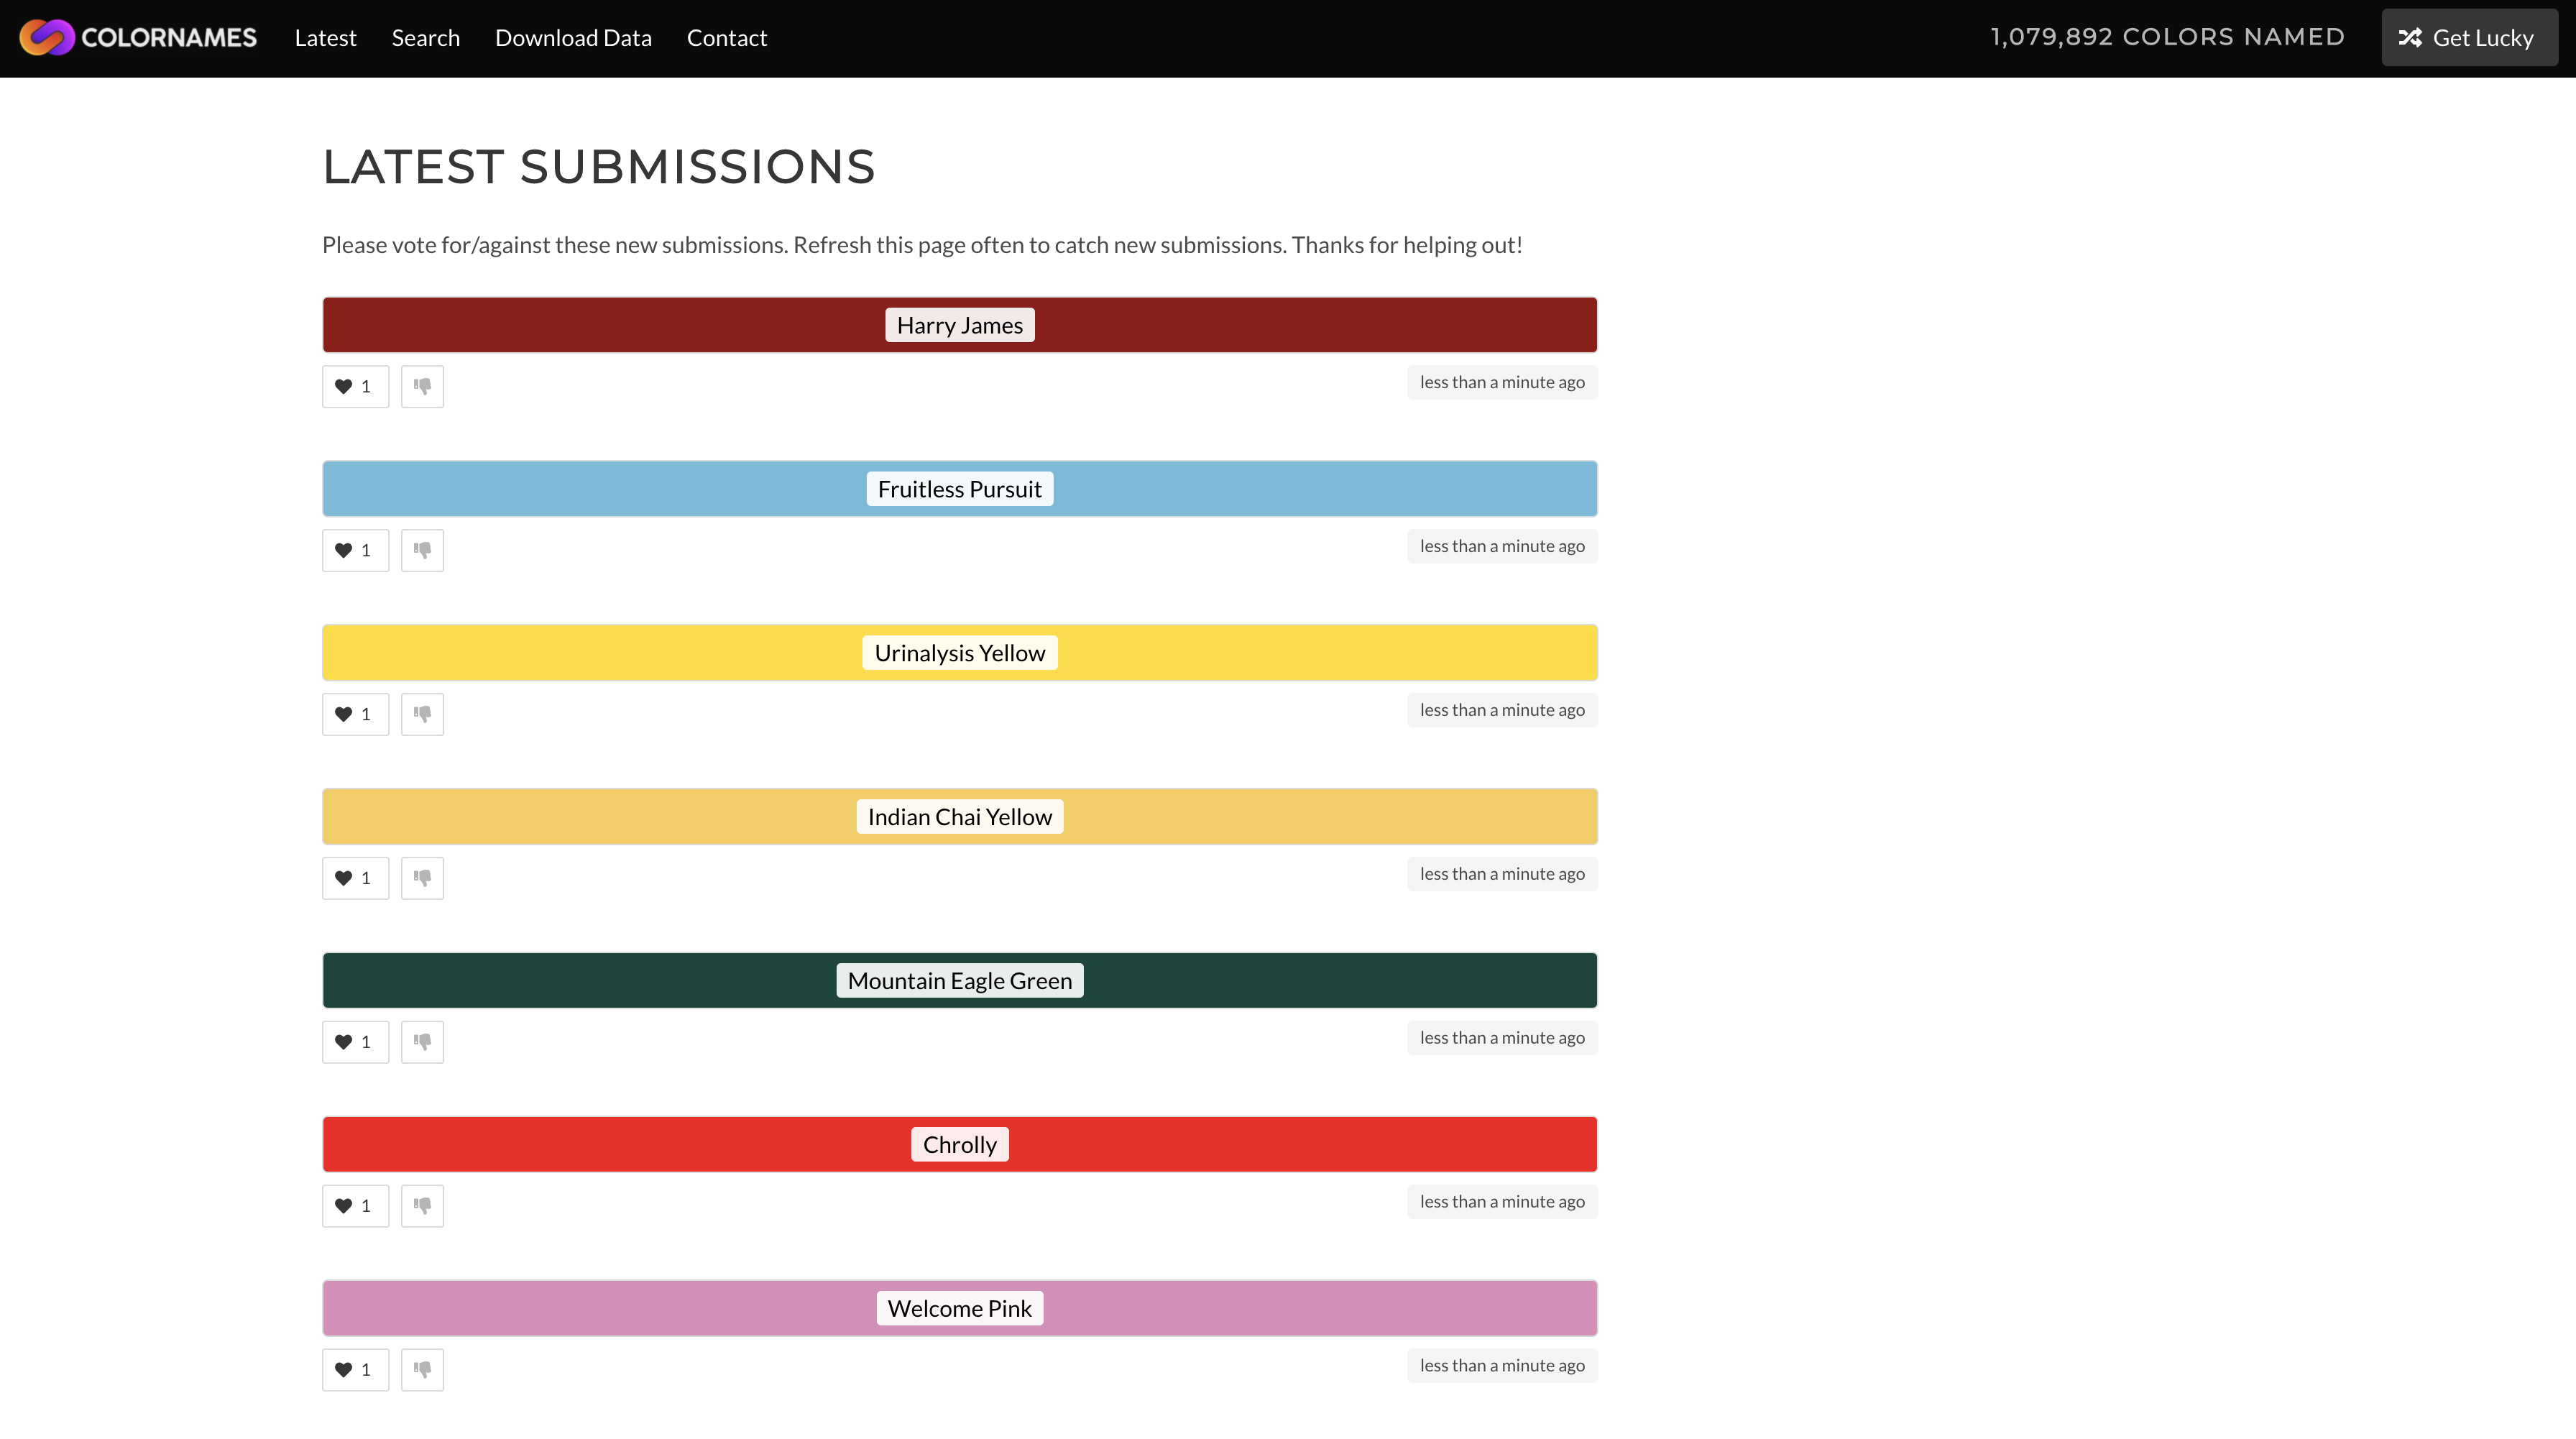This screenshot has height=1439, width=2576.
Task: Upvote the Welcome Pink color
Action: [x=355, y=1369]
